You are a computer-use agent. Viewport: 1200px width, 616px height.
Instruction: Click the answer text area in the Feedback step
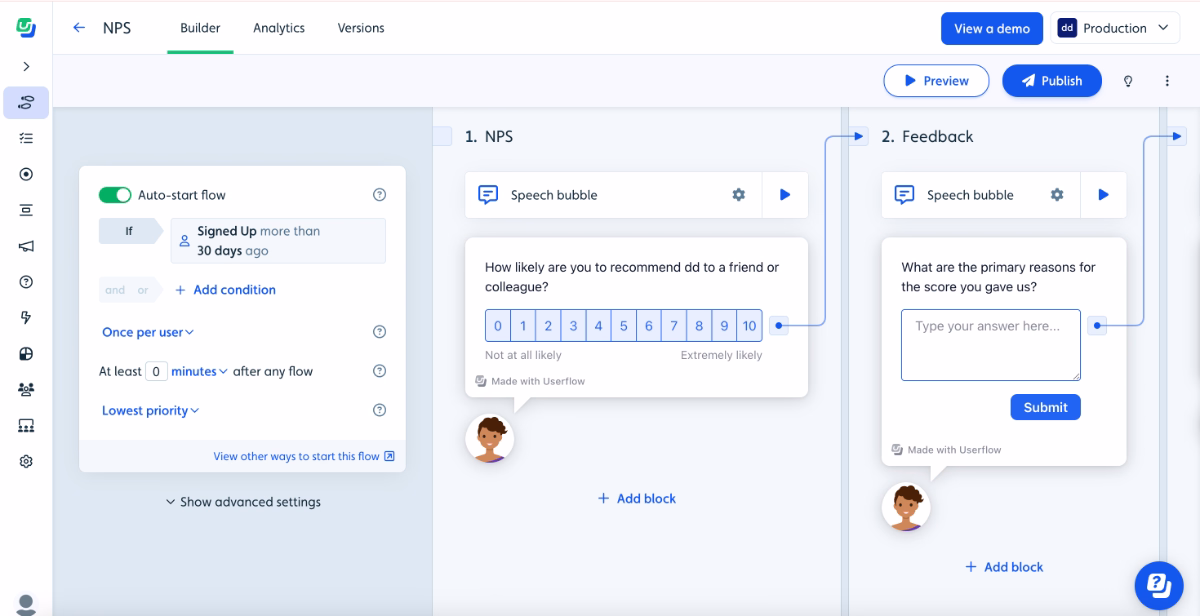[x=990, y=344]
